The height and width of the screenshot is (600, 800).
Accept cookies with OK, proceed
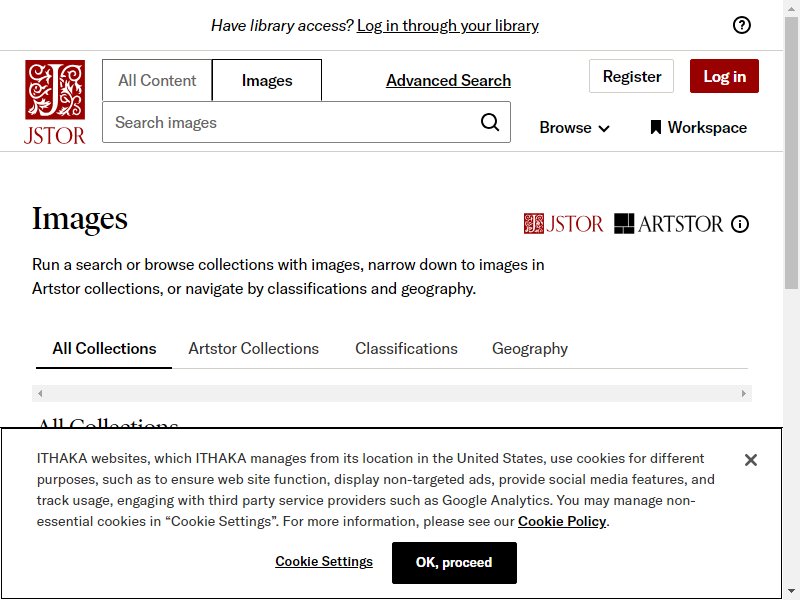pos(454,563)
